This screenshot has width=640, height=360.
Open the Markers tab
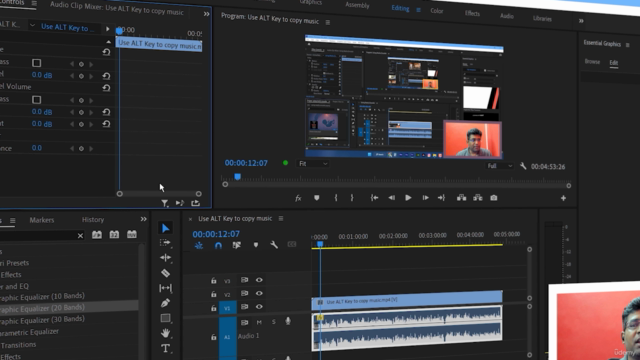point(42,220)
